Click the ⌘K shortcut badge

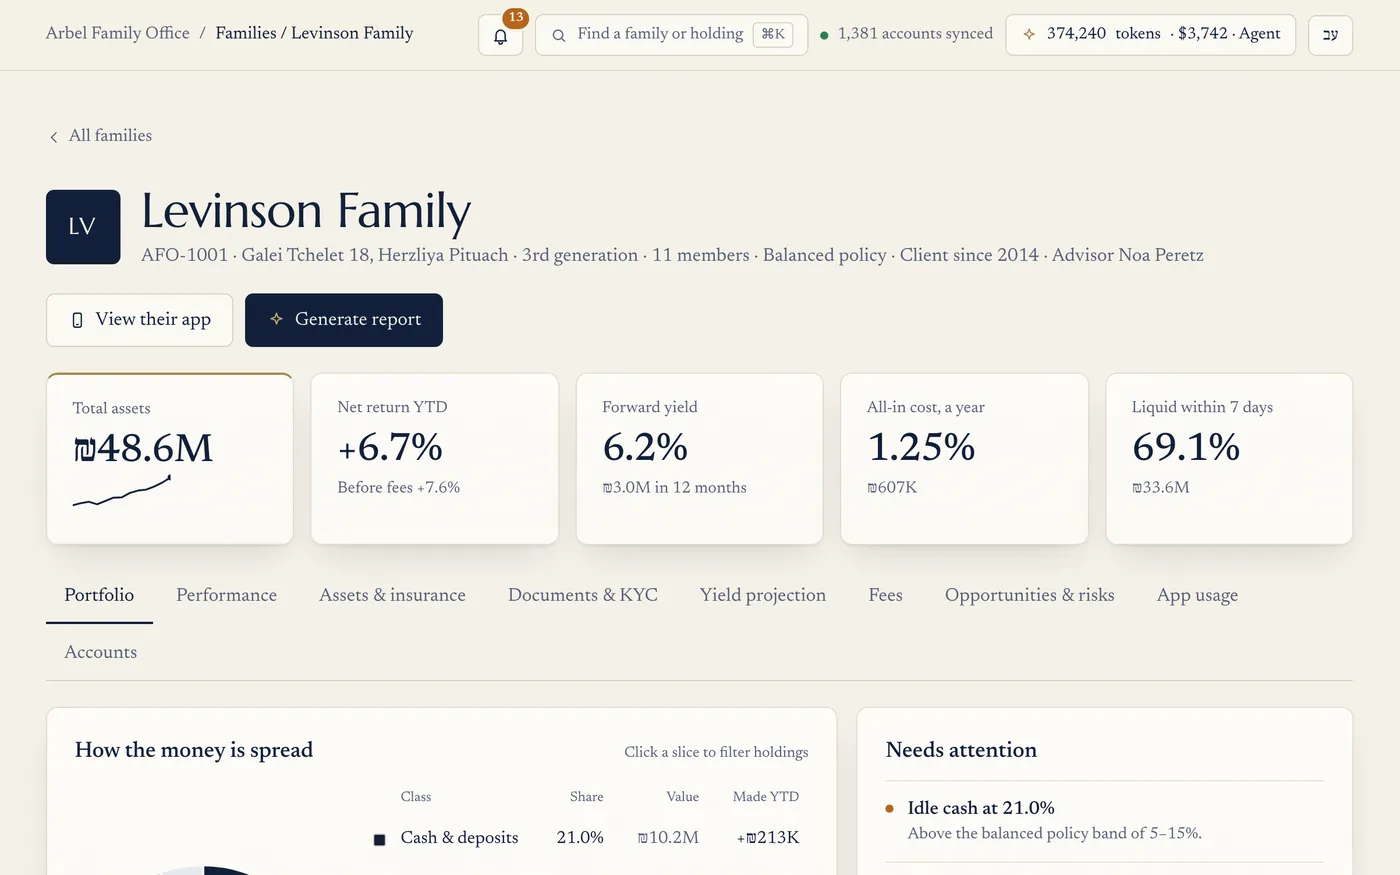tap(773, 34)
